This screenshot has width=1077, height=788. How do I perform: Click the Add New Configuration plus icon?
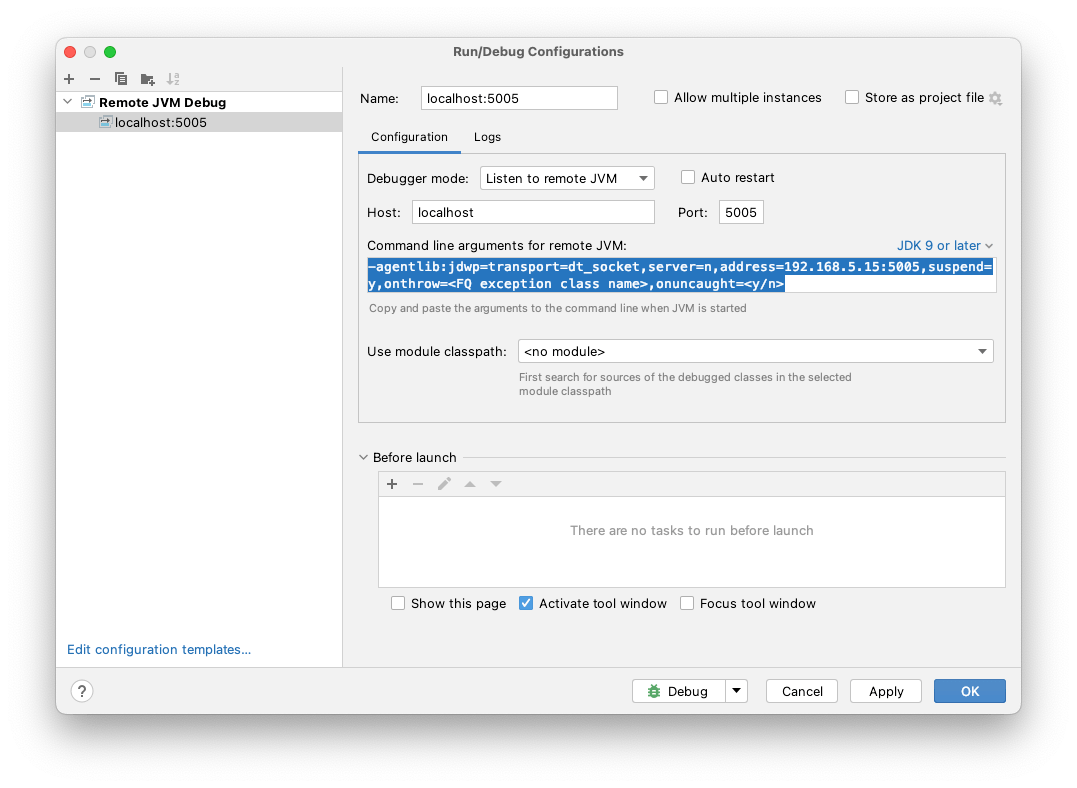tap(69, 79)
